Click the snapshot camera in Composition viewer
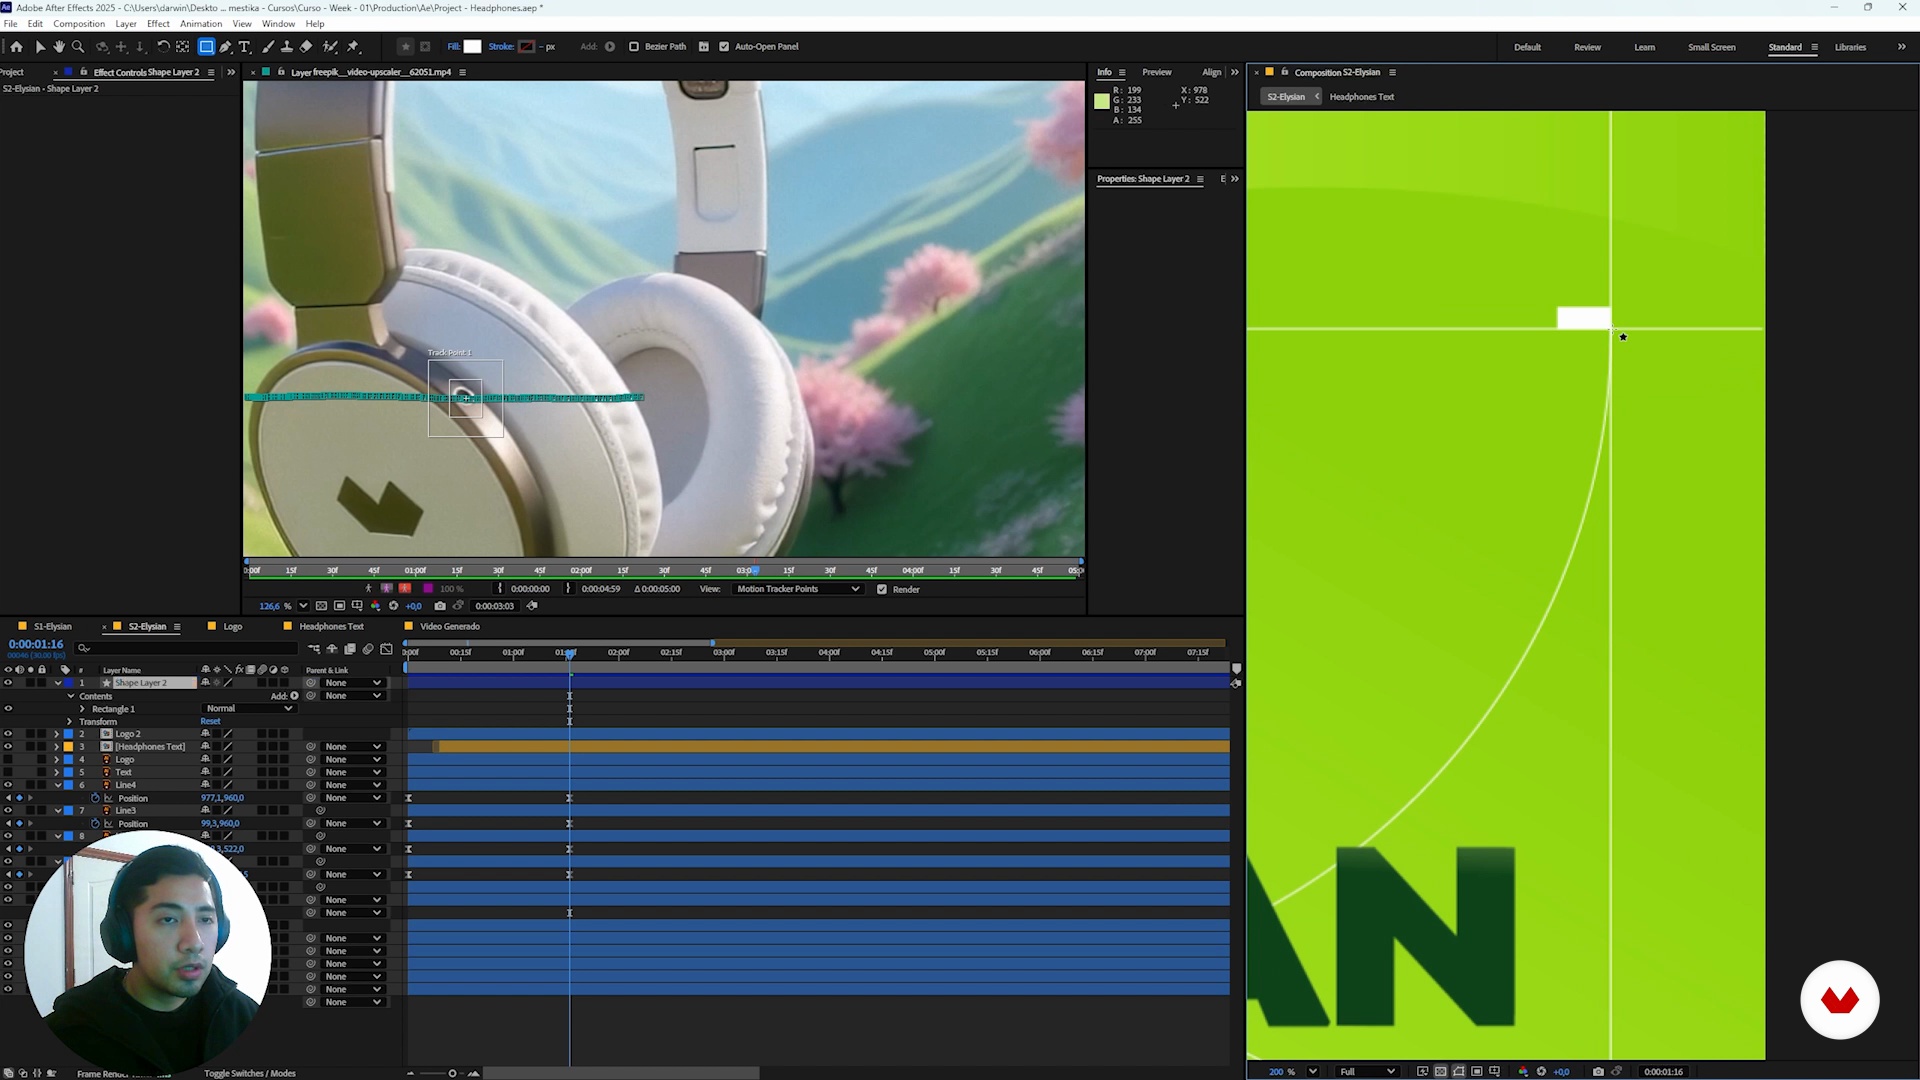 (x=1598, y=1072)
